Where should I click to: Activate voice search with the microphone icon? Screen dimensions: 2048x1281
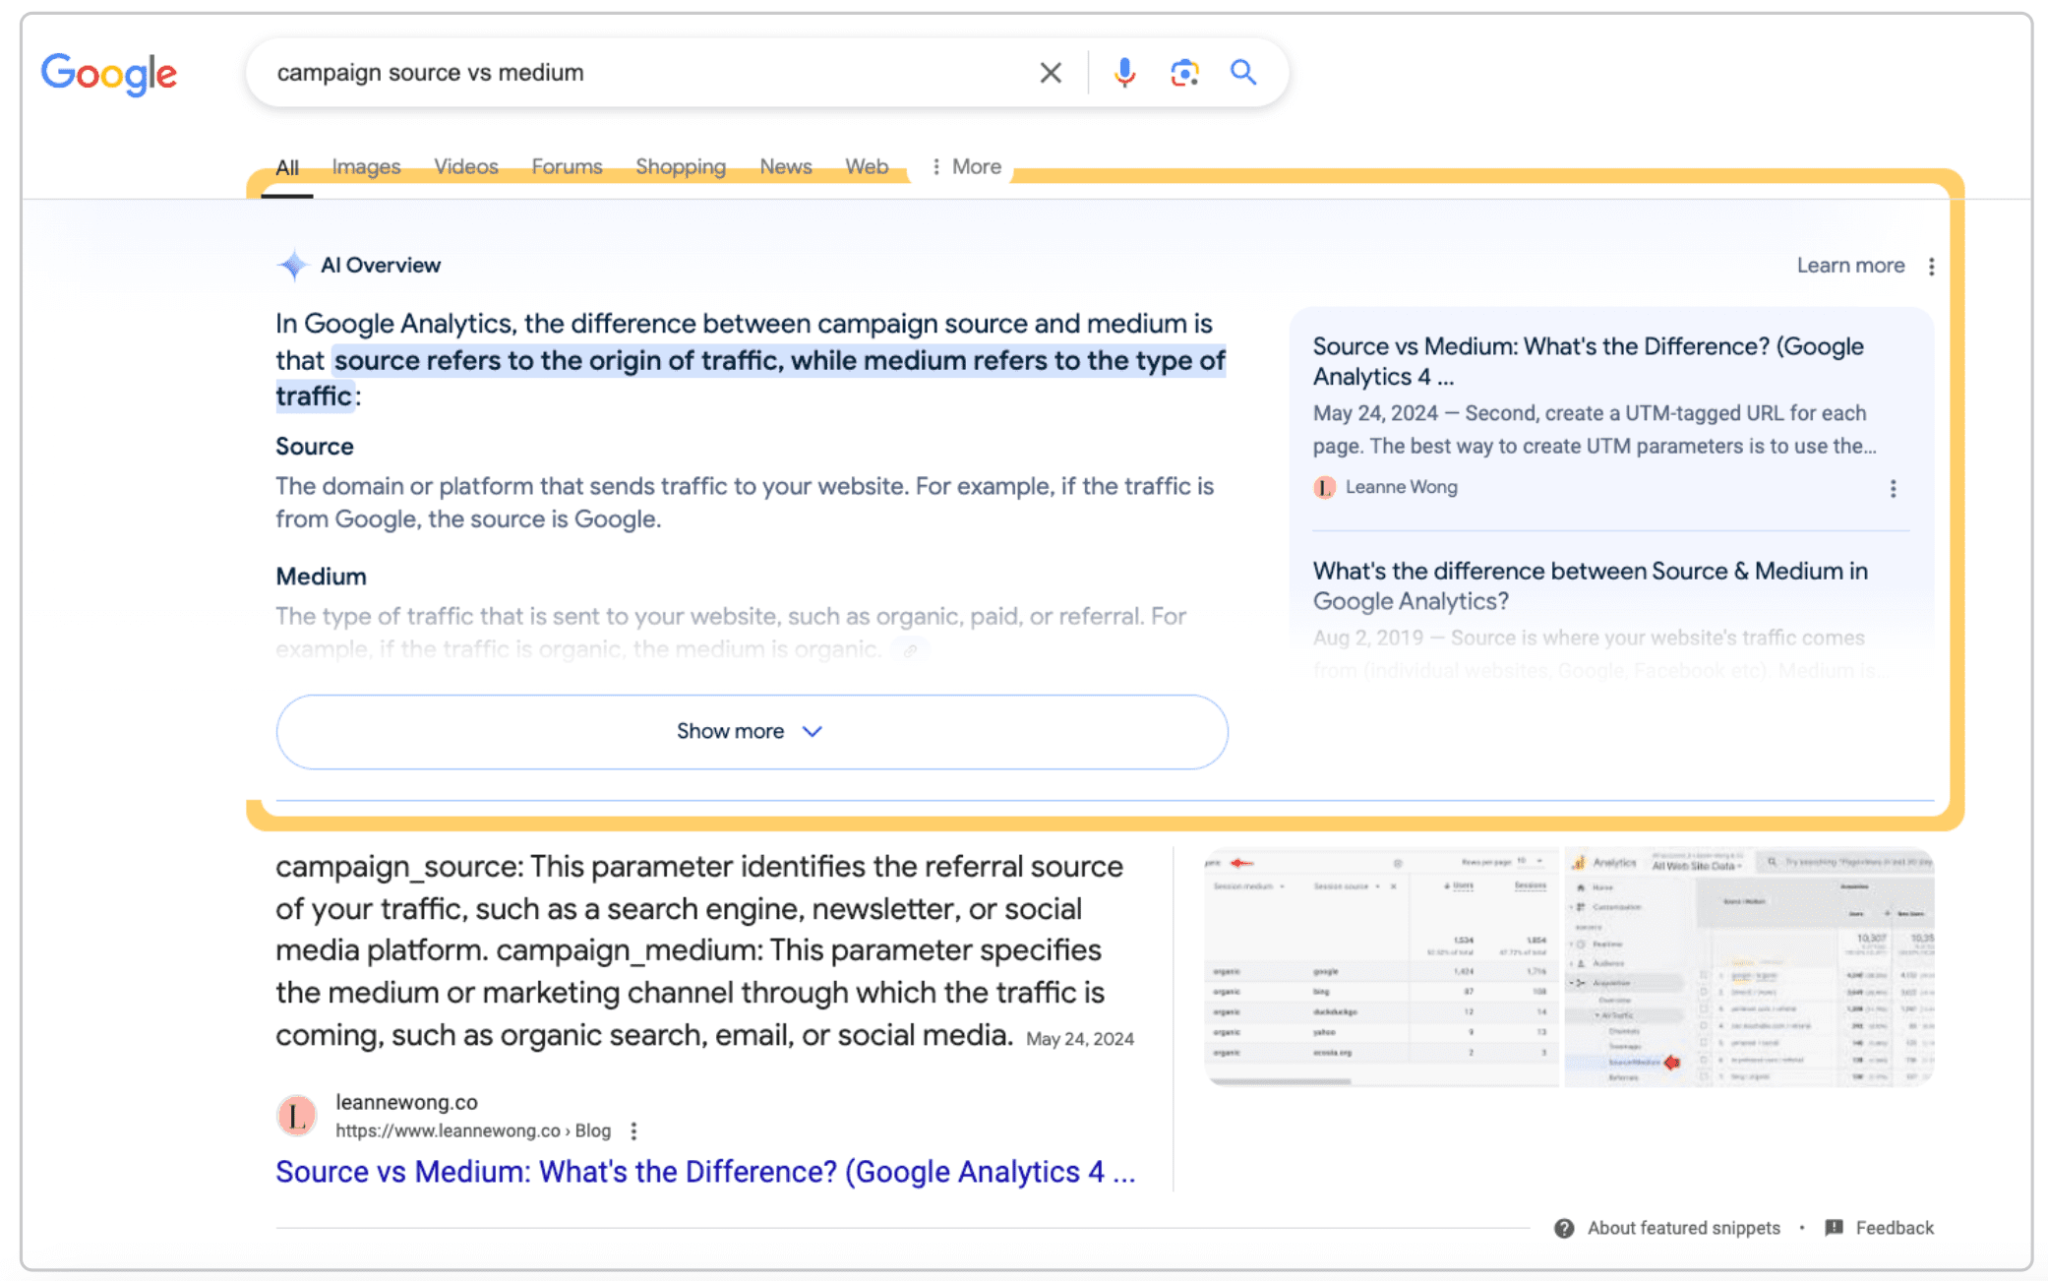coord(1124,71)
